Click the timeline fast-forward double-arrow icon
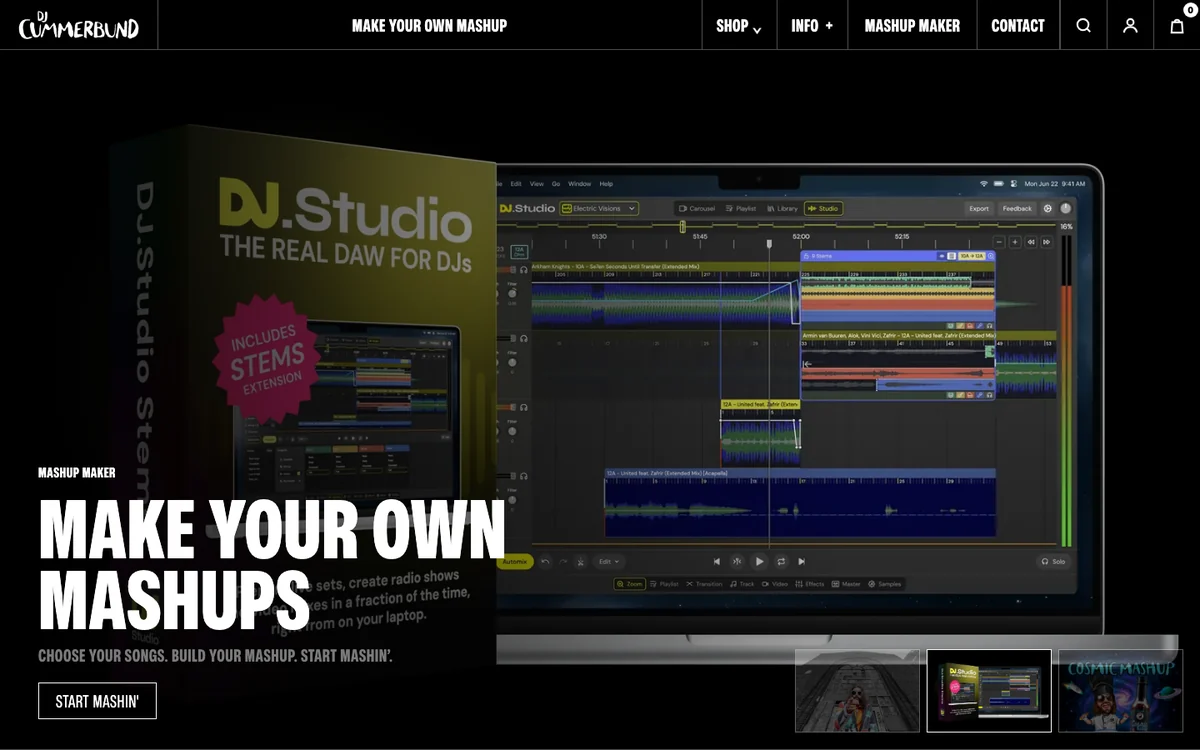Image resolution: width=1200 pixels, height=750 pixels. click(1047, 242)
